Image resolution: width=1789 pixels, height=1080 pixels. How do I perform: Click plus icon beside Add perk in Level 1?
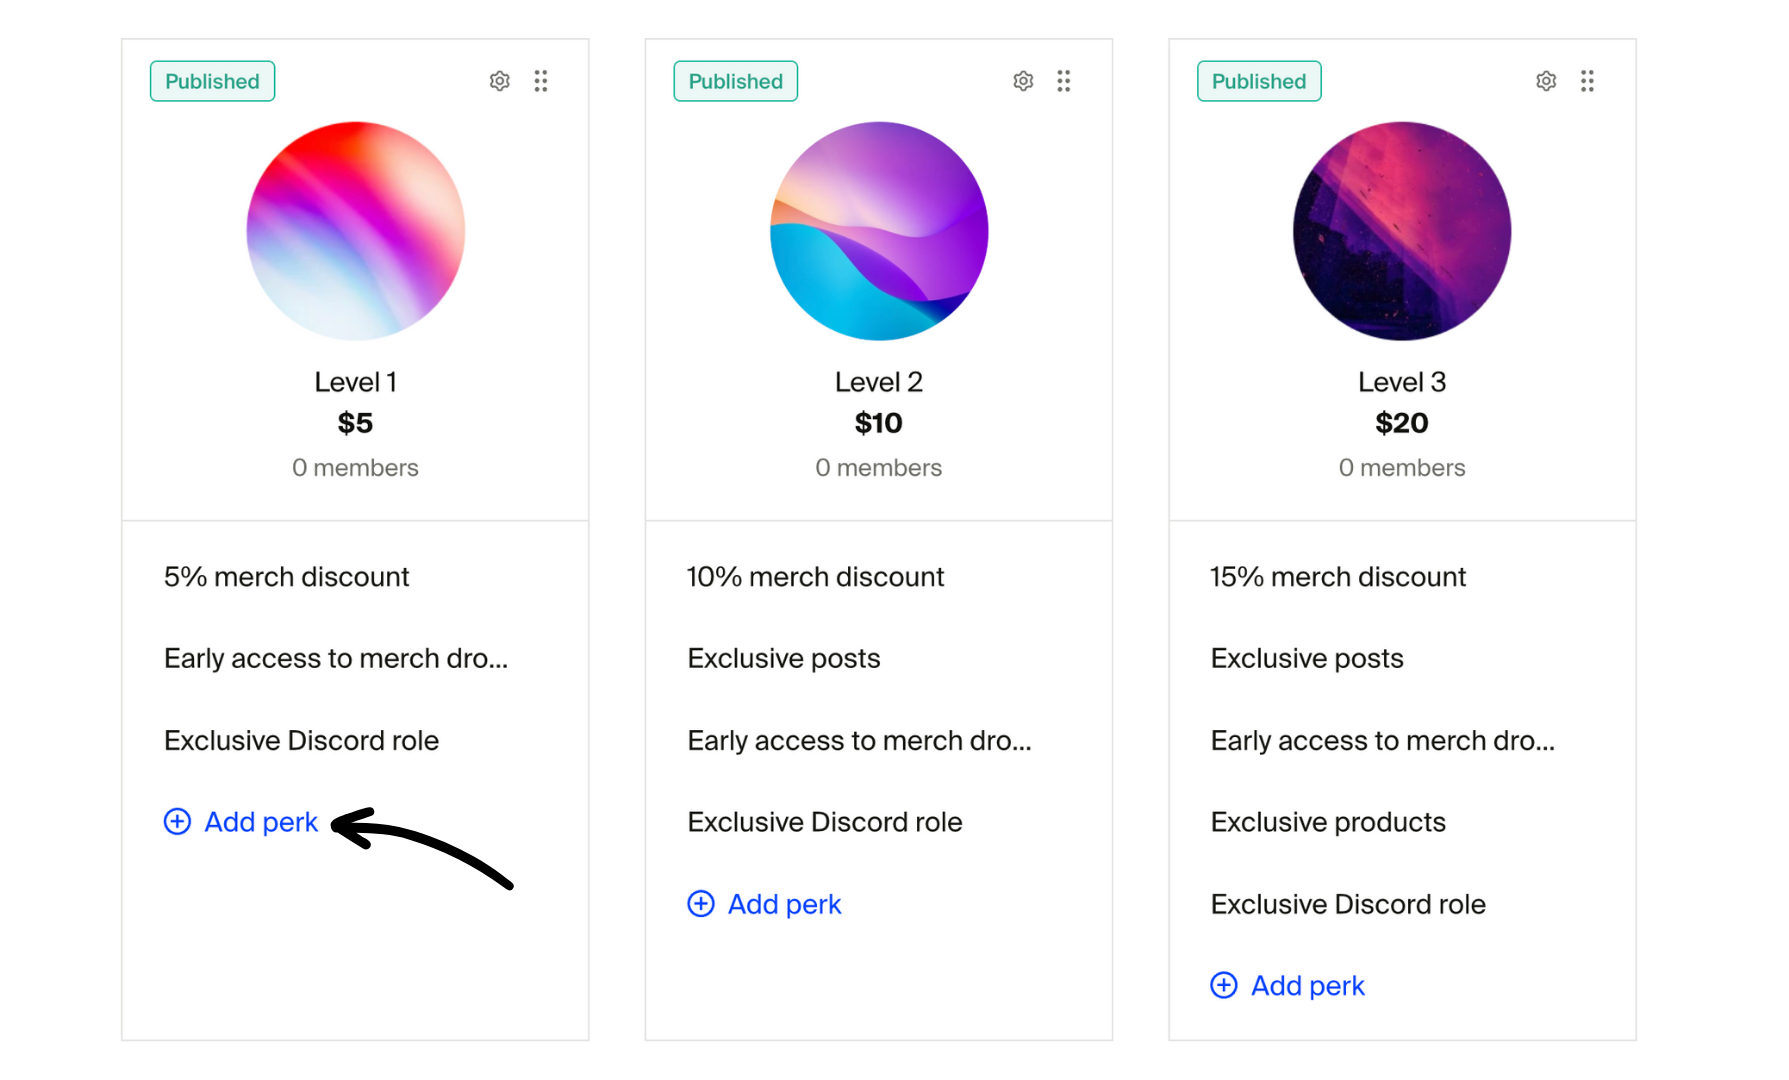pyautogui.click(x=177, y=822)
